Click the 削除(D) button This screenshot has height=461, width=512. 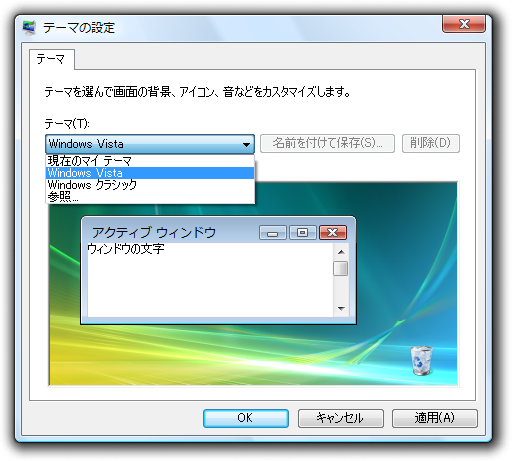pyautogui.click(x=431, y=143)
